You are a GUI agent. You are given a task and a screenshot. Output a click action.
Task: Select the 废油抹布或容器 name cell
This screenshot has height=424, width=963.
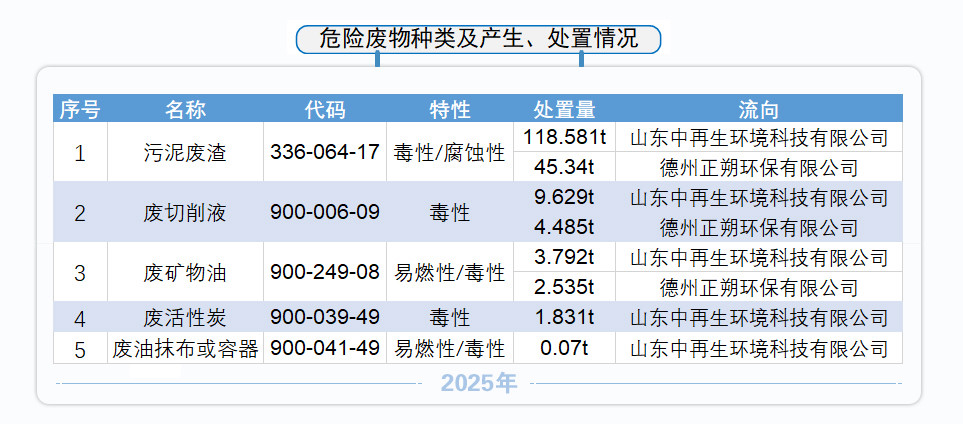point(185,349)
